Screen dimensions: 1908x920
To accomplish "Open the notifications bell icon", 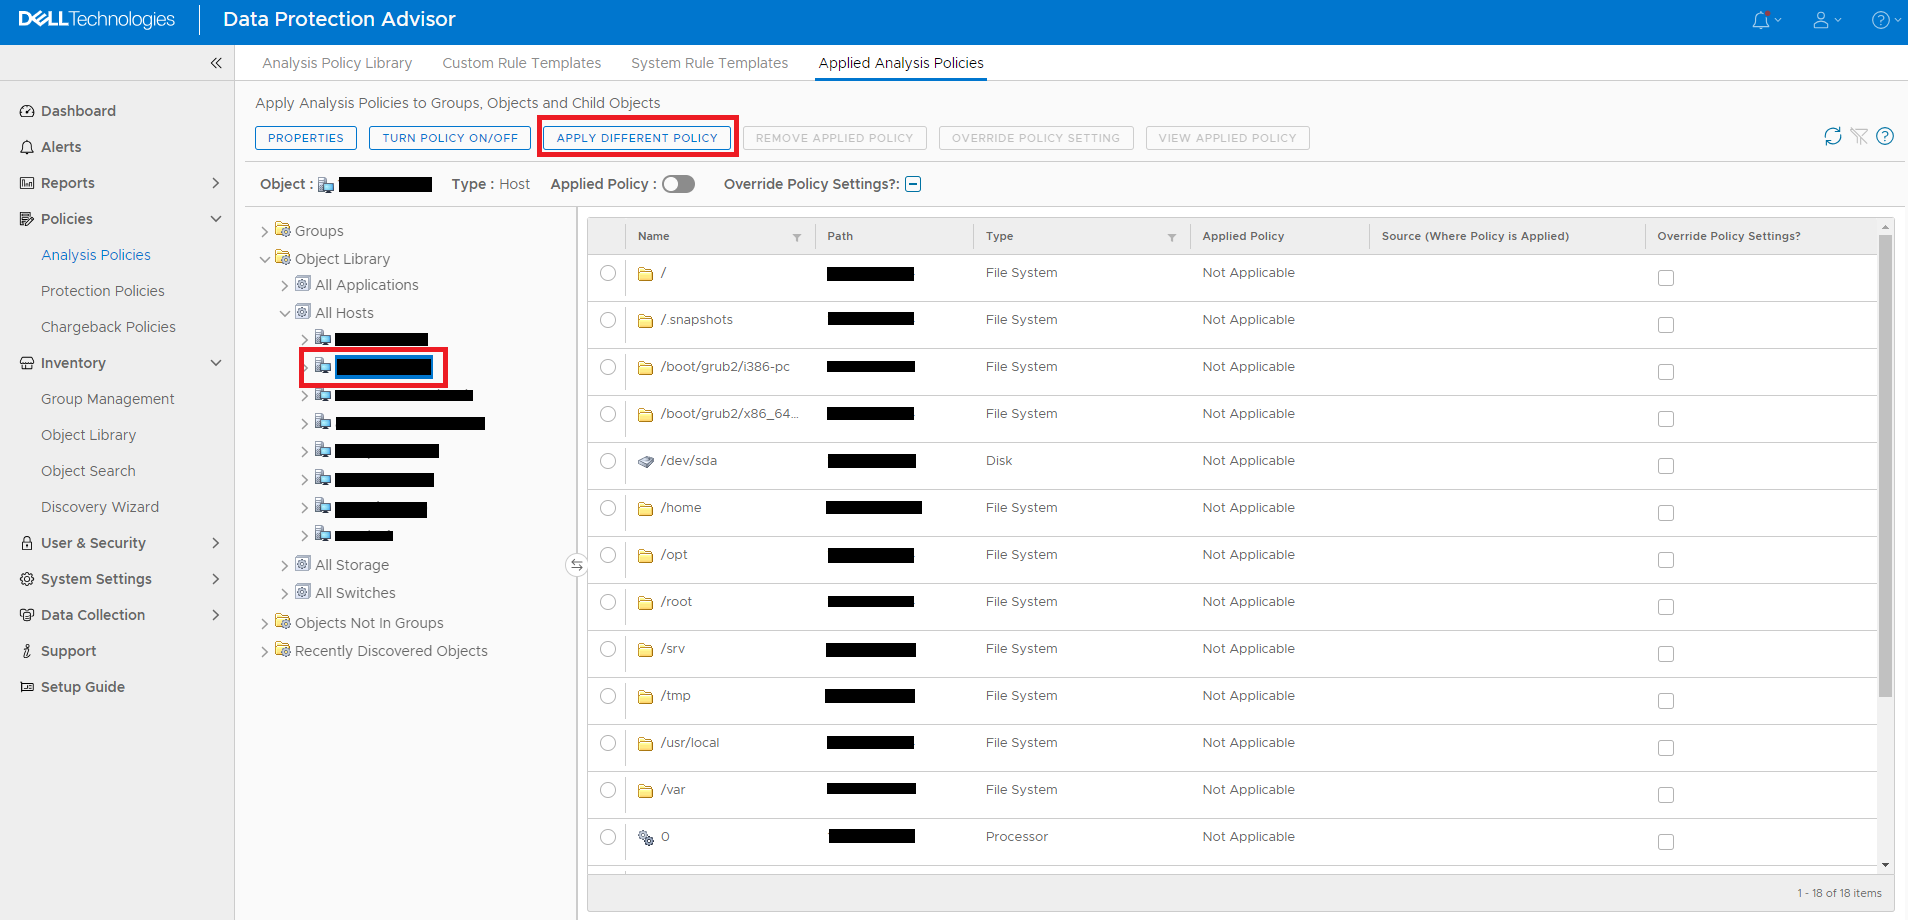I will click(1761, 20).
